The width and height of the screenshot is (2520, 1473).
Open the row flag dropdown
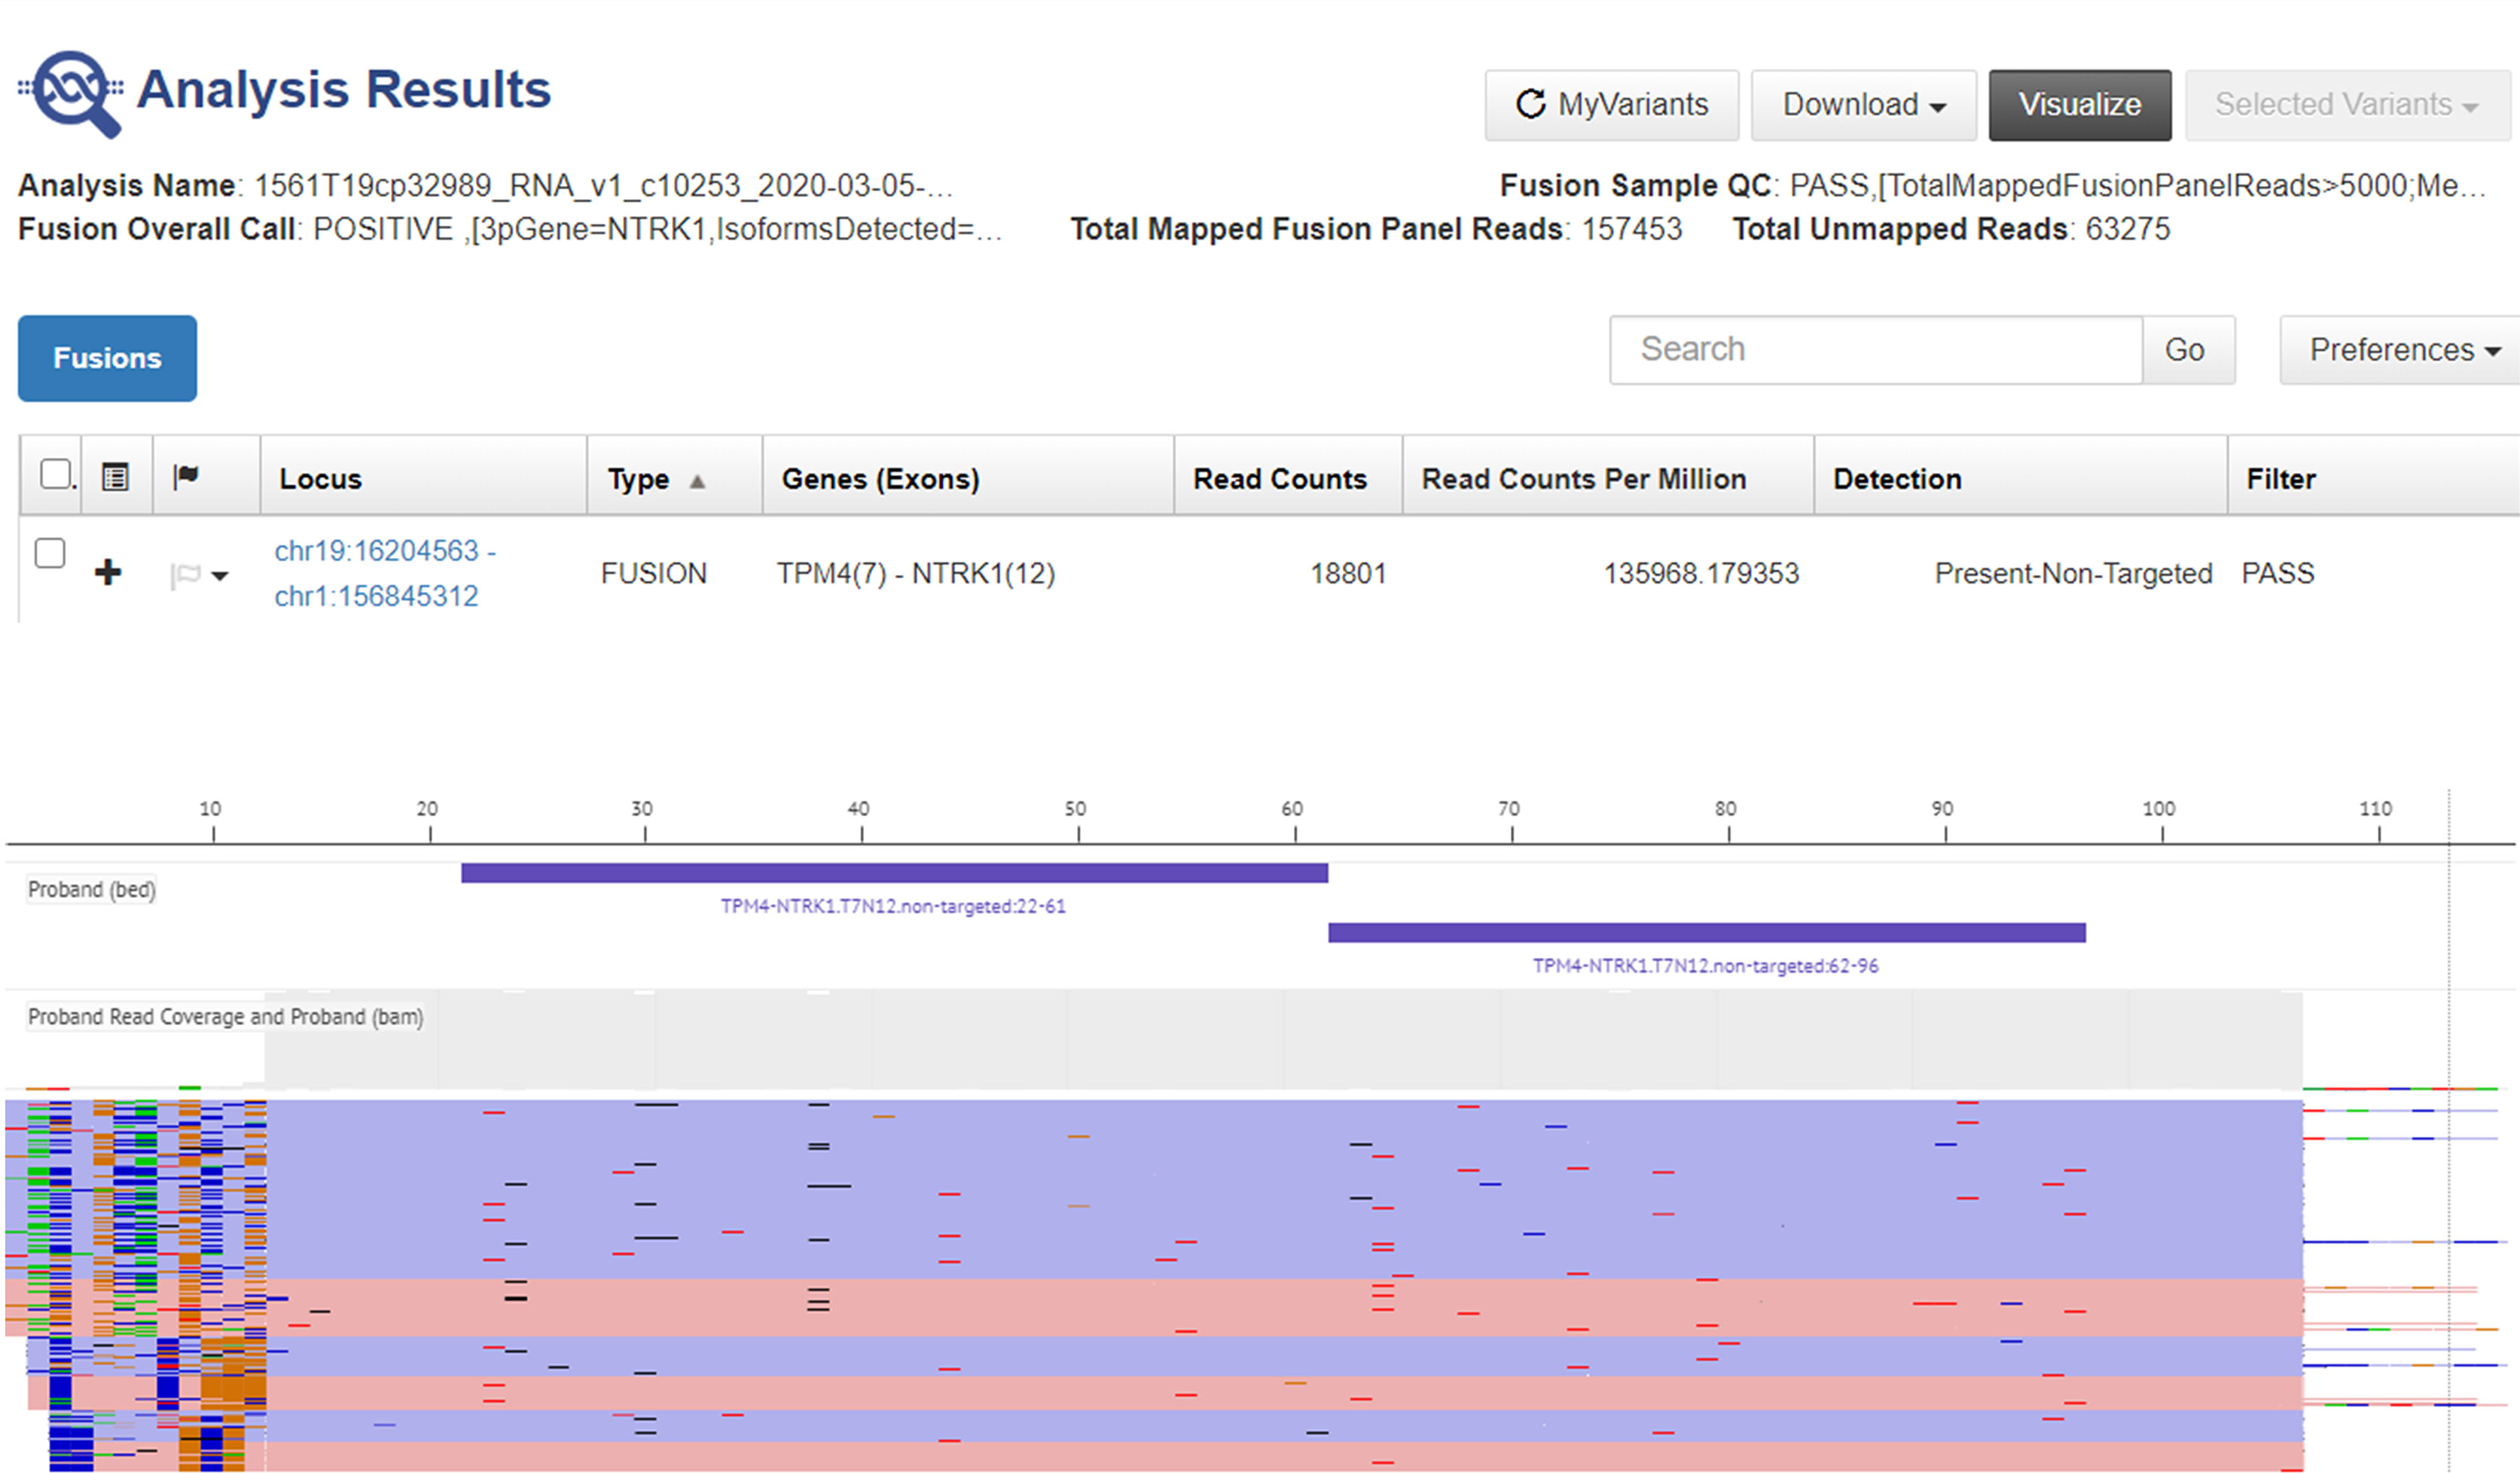200,575
